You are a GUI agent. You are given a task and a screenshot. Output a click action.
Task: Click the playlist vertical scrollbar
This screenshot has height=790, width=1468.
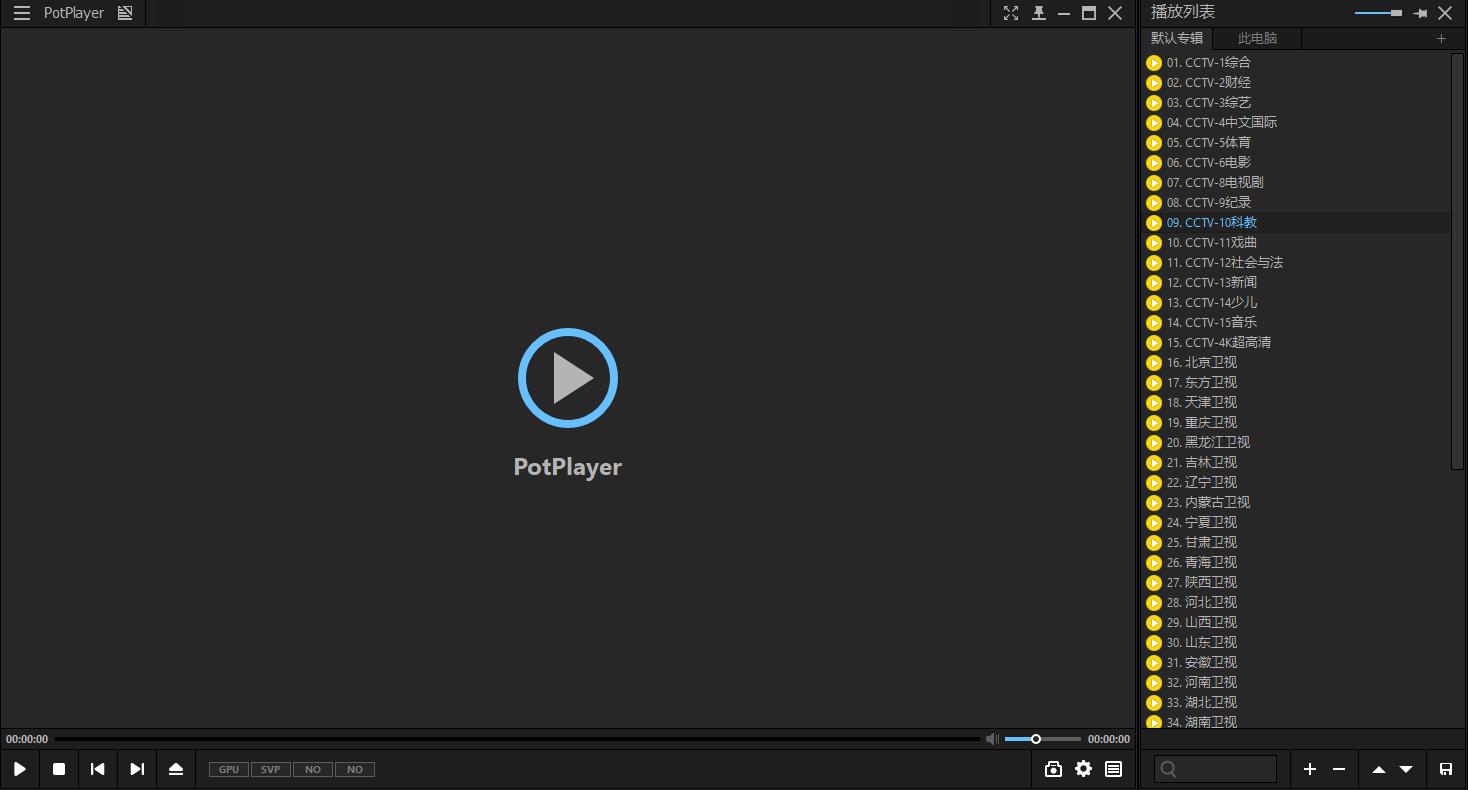tap(1457, 260)
